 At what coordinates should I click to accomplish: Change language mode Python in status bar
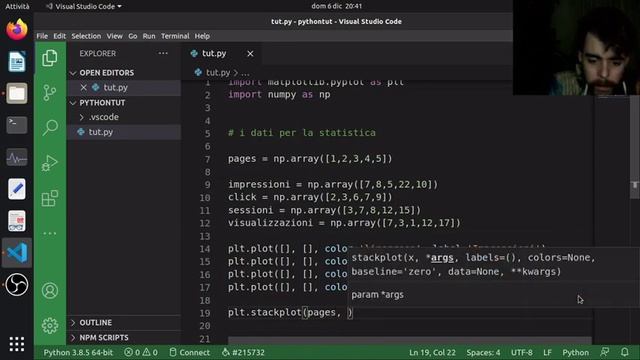576,352
